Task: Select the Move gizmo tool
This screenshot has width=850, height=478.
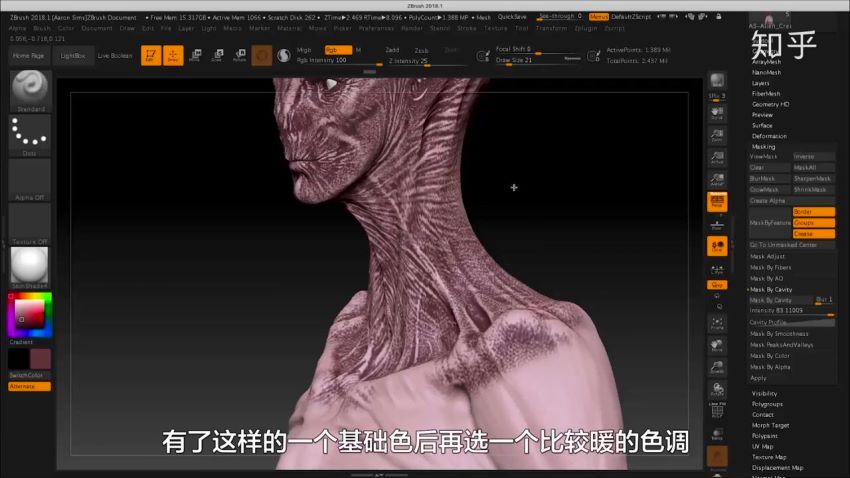Action: point(195,55)
